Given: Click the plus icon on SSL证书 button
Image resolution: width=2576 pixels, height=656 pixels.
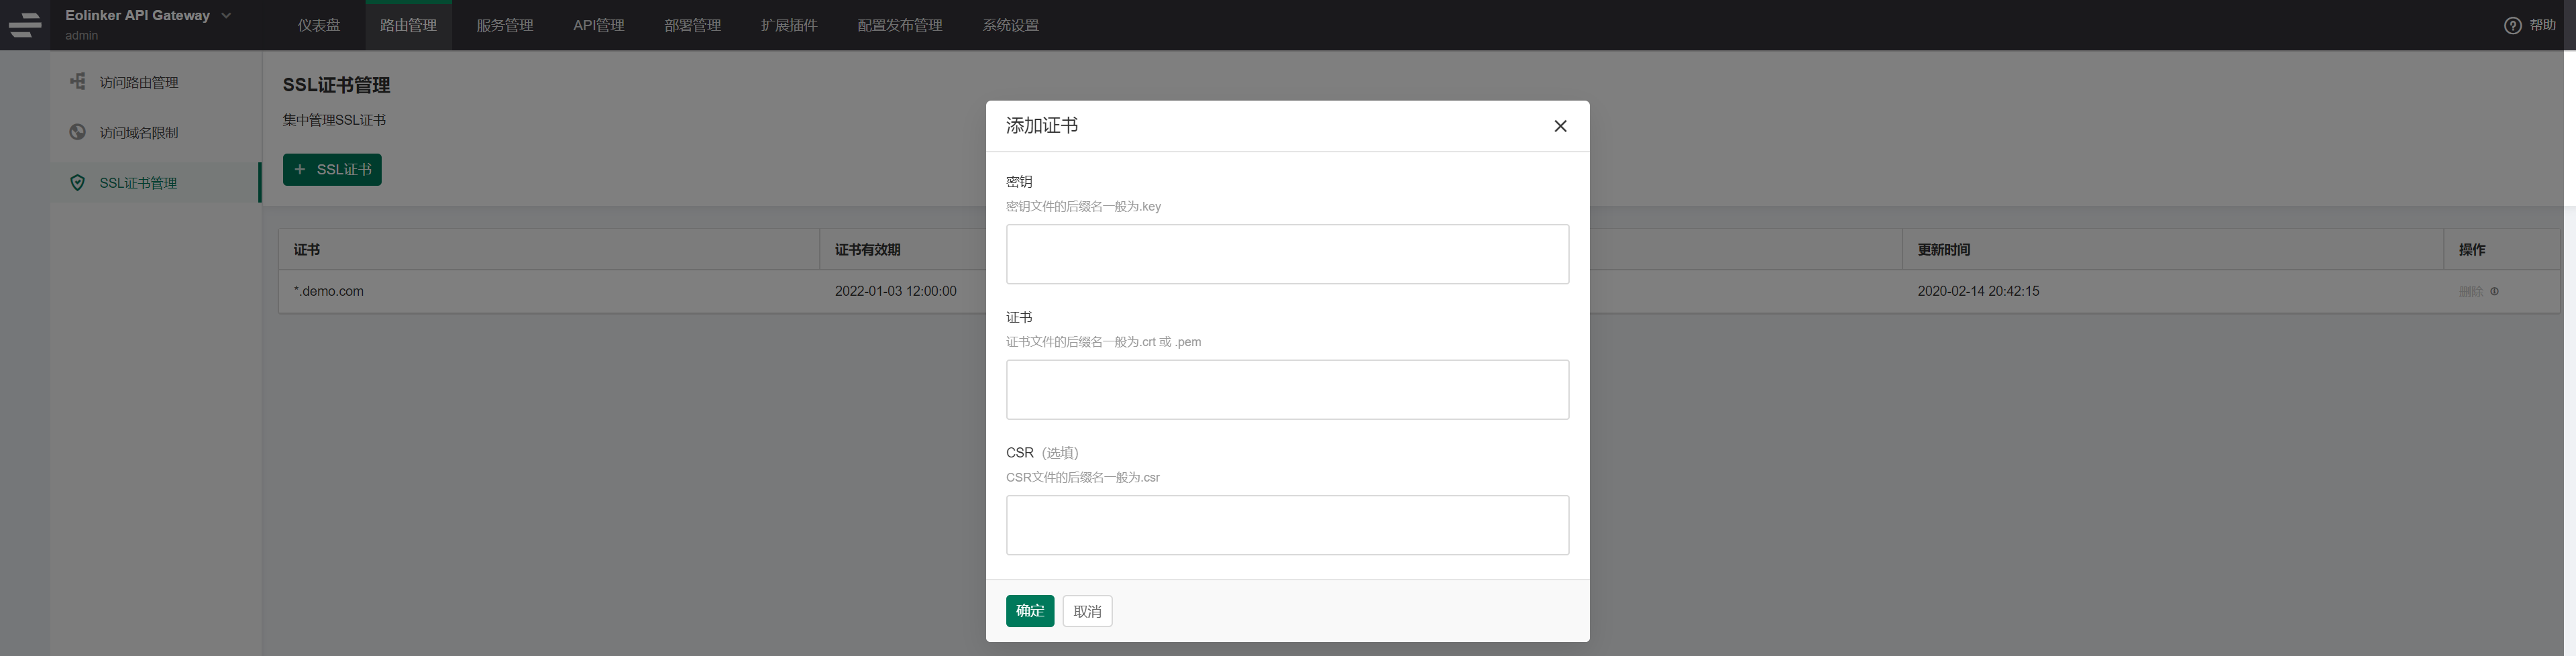Looking at the screenshot, I should 300,170.
